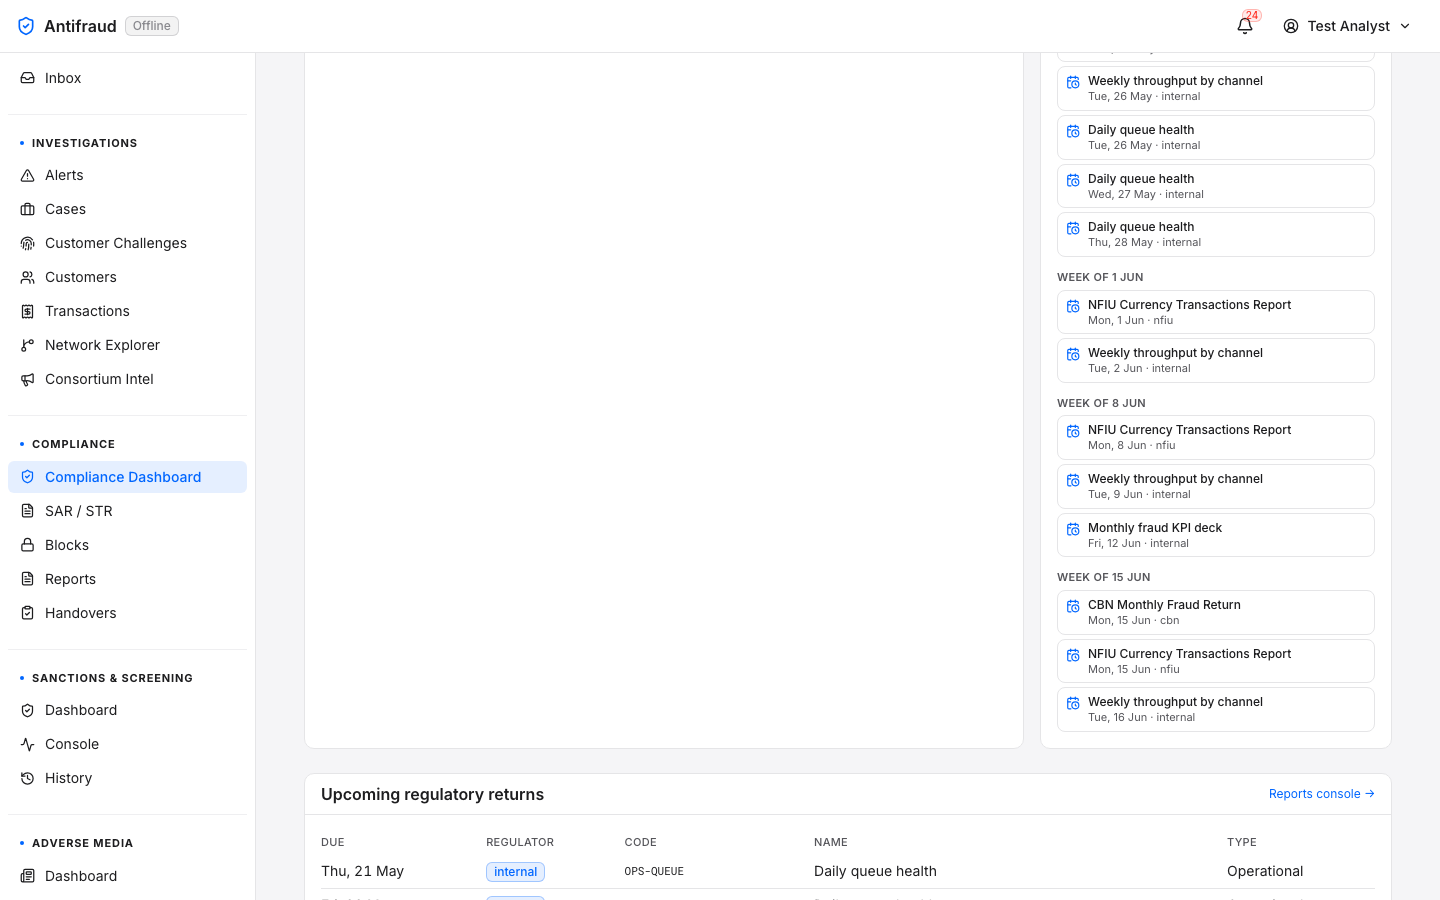This screenshot has height=900, width=1440.
Task: Go to Alerts page
Action: tap(127, 175)
